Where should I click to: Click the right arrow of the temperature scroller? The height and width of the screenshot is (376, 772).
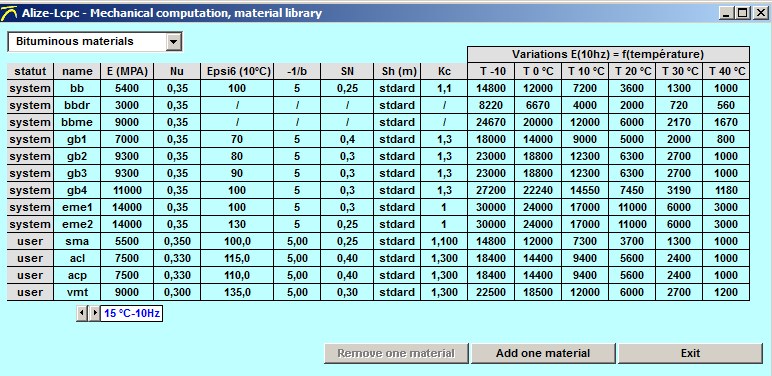pos(94,313)
